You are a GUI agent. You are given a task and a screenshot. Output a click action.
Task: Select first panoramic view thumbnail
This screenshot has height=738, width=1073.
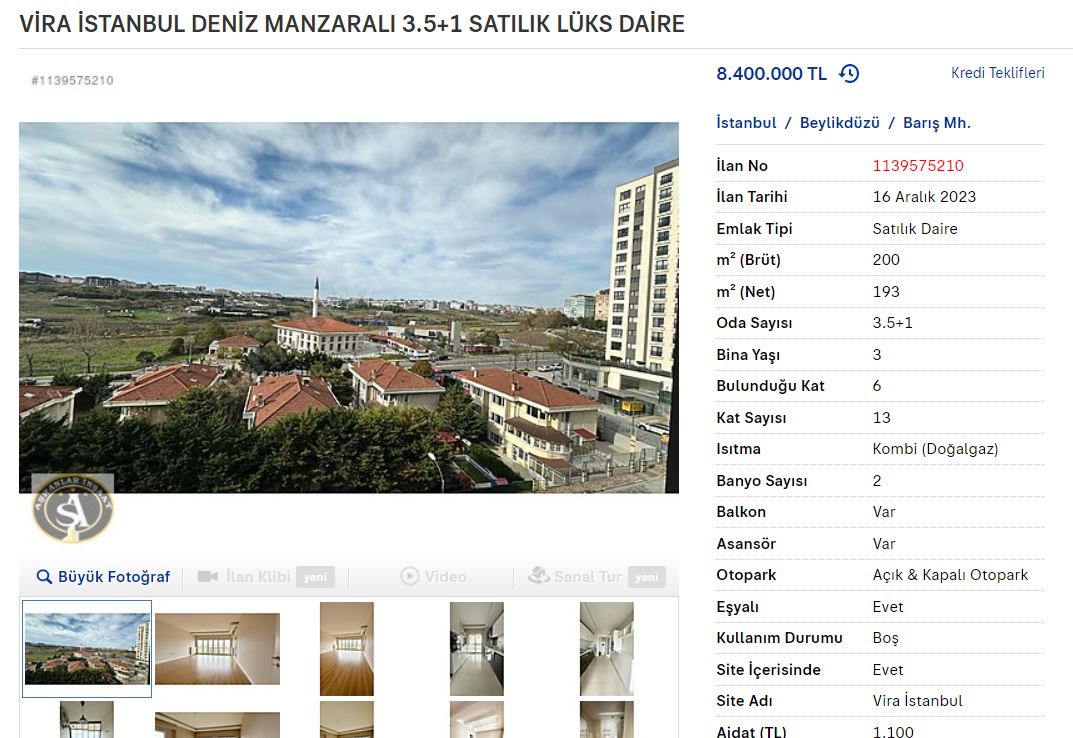[87, 649]
